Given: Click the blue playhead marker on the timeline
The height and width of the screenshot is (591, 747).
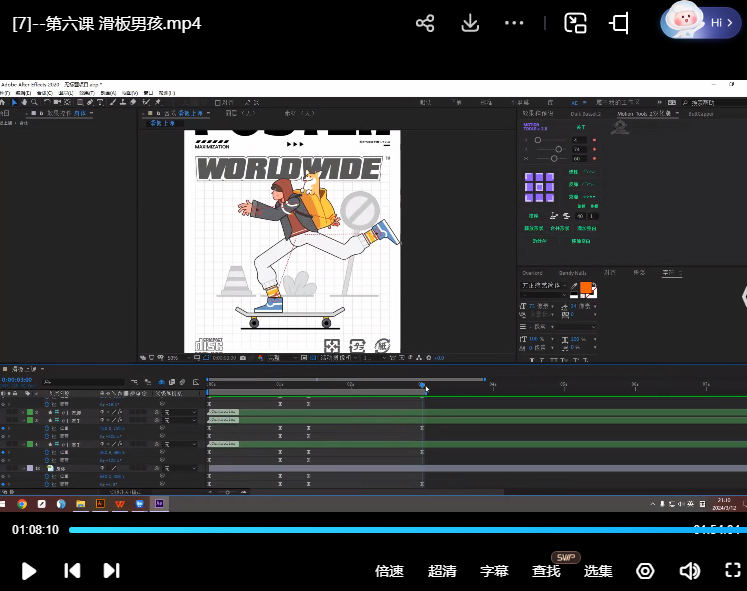Looking at the screenshot, I should click(x=422, y=386).
